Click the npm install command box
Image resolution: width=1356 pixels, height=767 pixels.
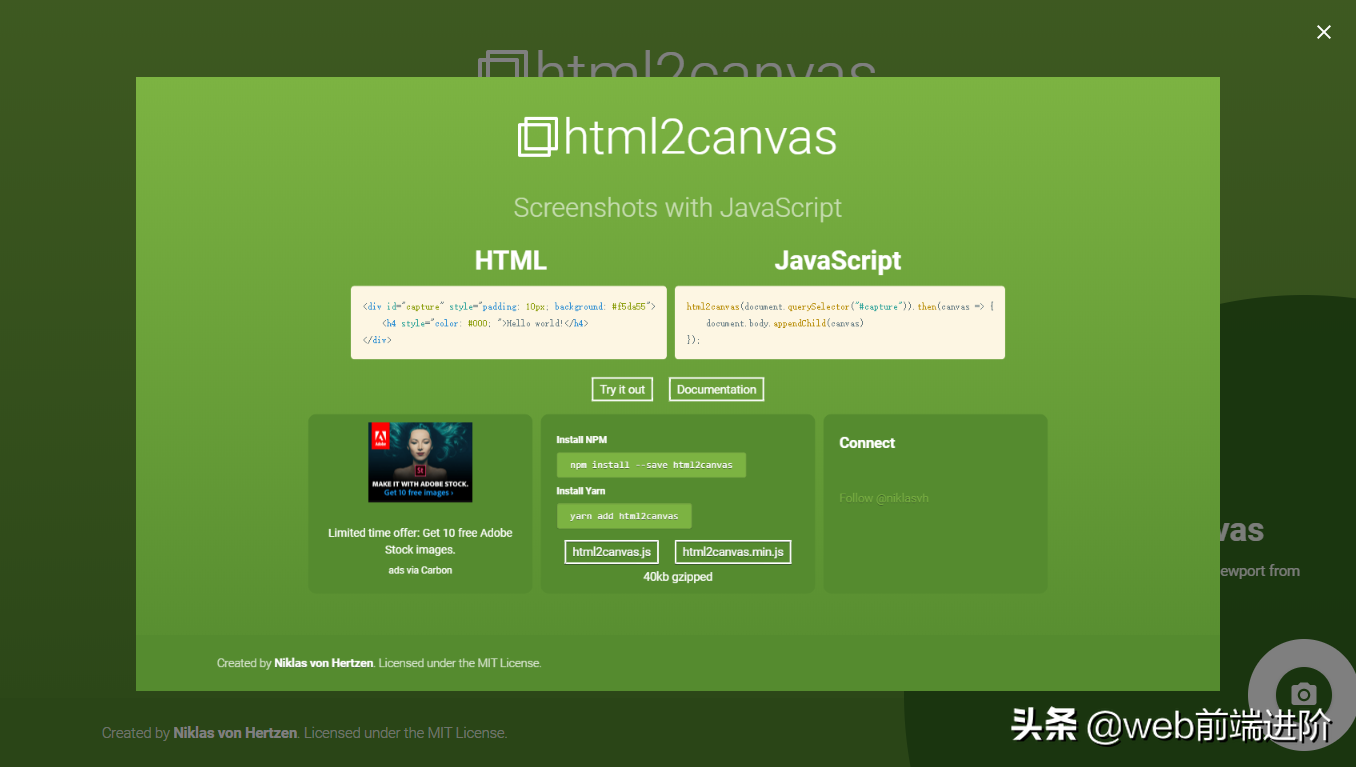coord(651,465)
